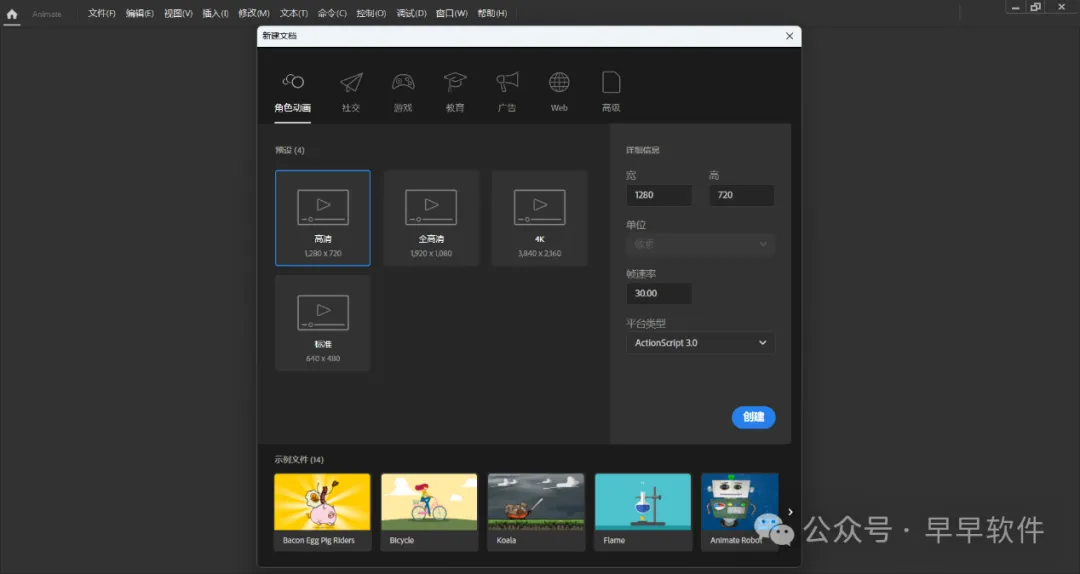The image size is (1080, 574).
Task: Open the 文本(T) menu
Action: 293,13
